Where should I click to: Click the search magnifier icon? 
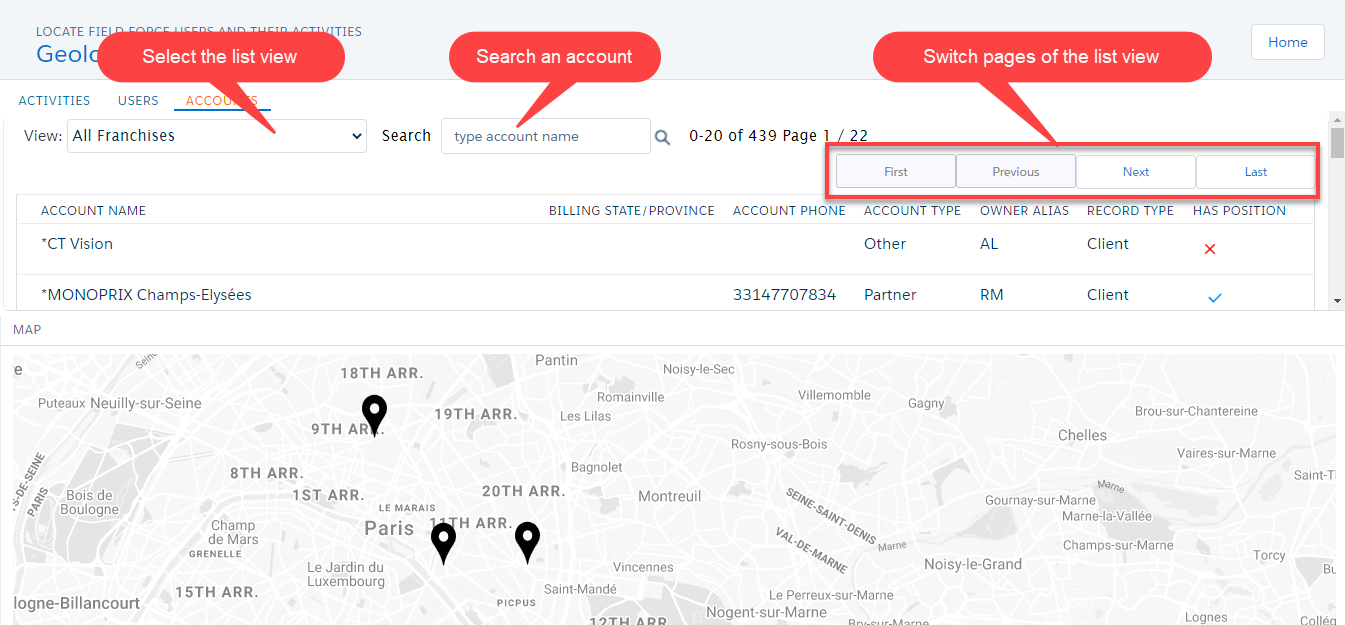coord(663,135)
